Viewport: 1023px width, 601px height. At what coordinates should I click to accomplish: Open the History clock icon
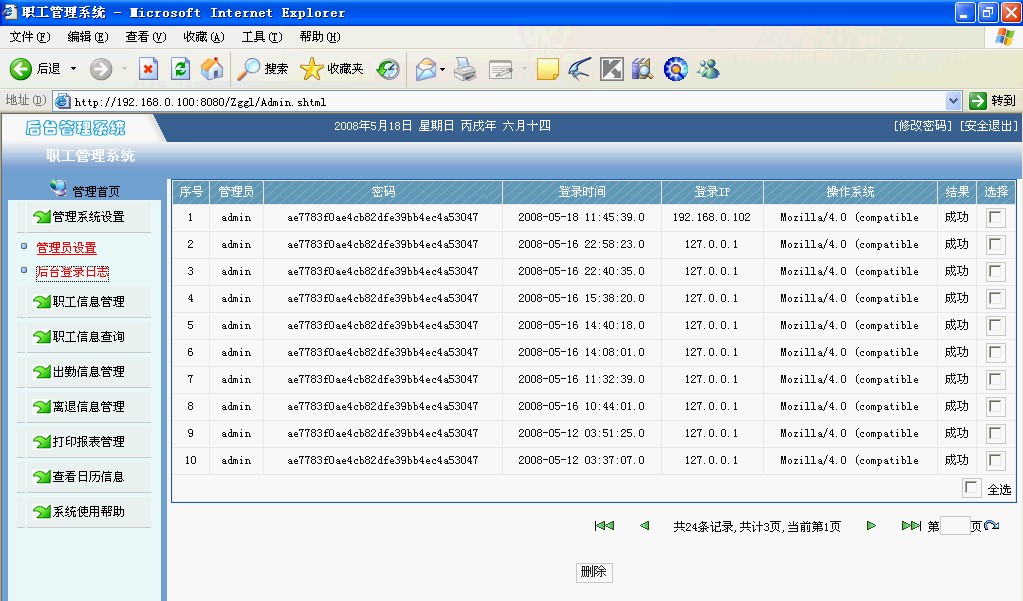click(388, 69)
